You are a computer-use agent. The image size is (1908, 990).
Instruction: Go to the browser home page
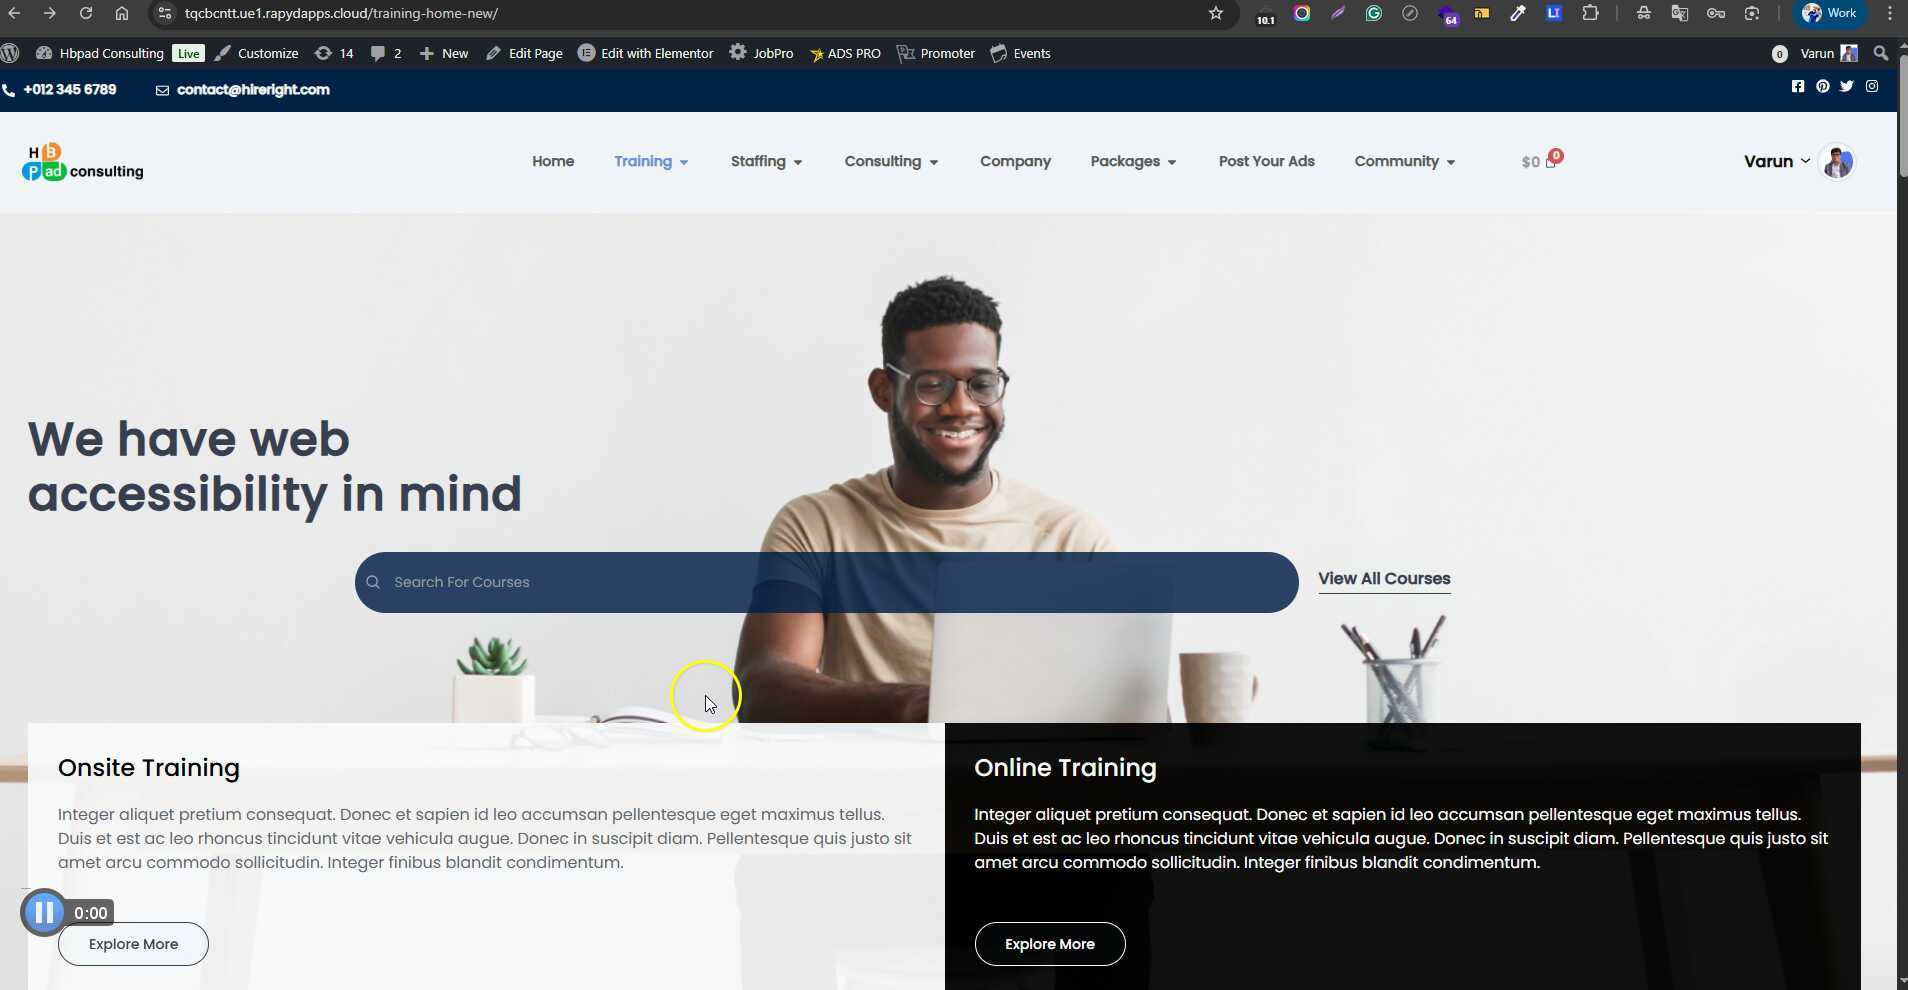121,13
